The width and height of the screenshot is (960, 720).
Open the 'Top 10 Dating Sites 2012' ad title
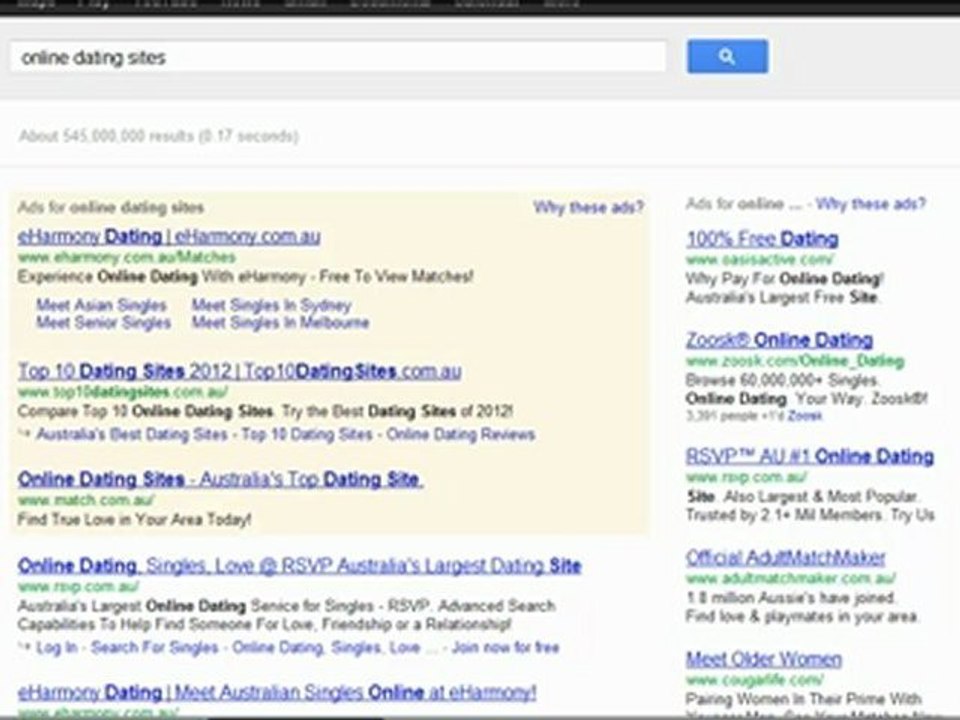pos(239,371)
